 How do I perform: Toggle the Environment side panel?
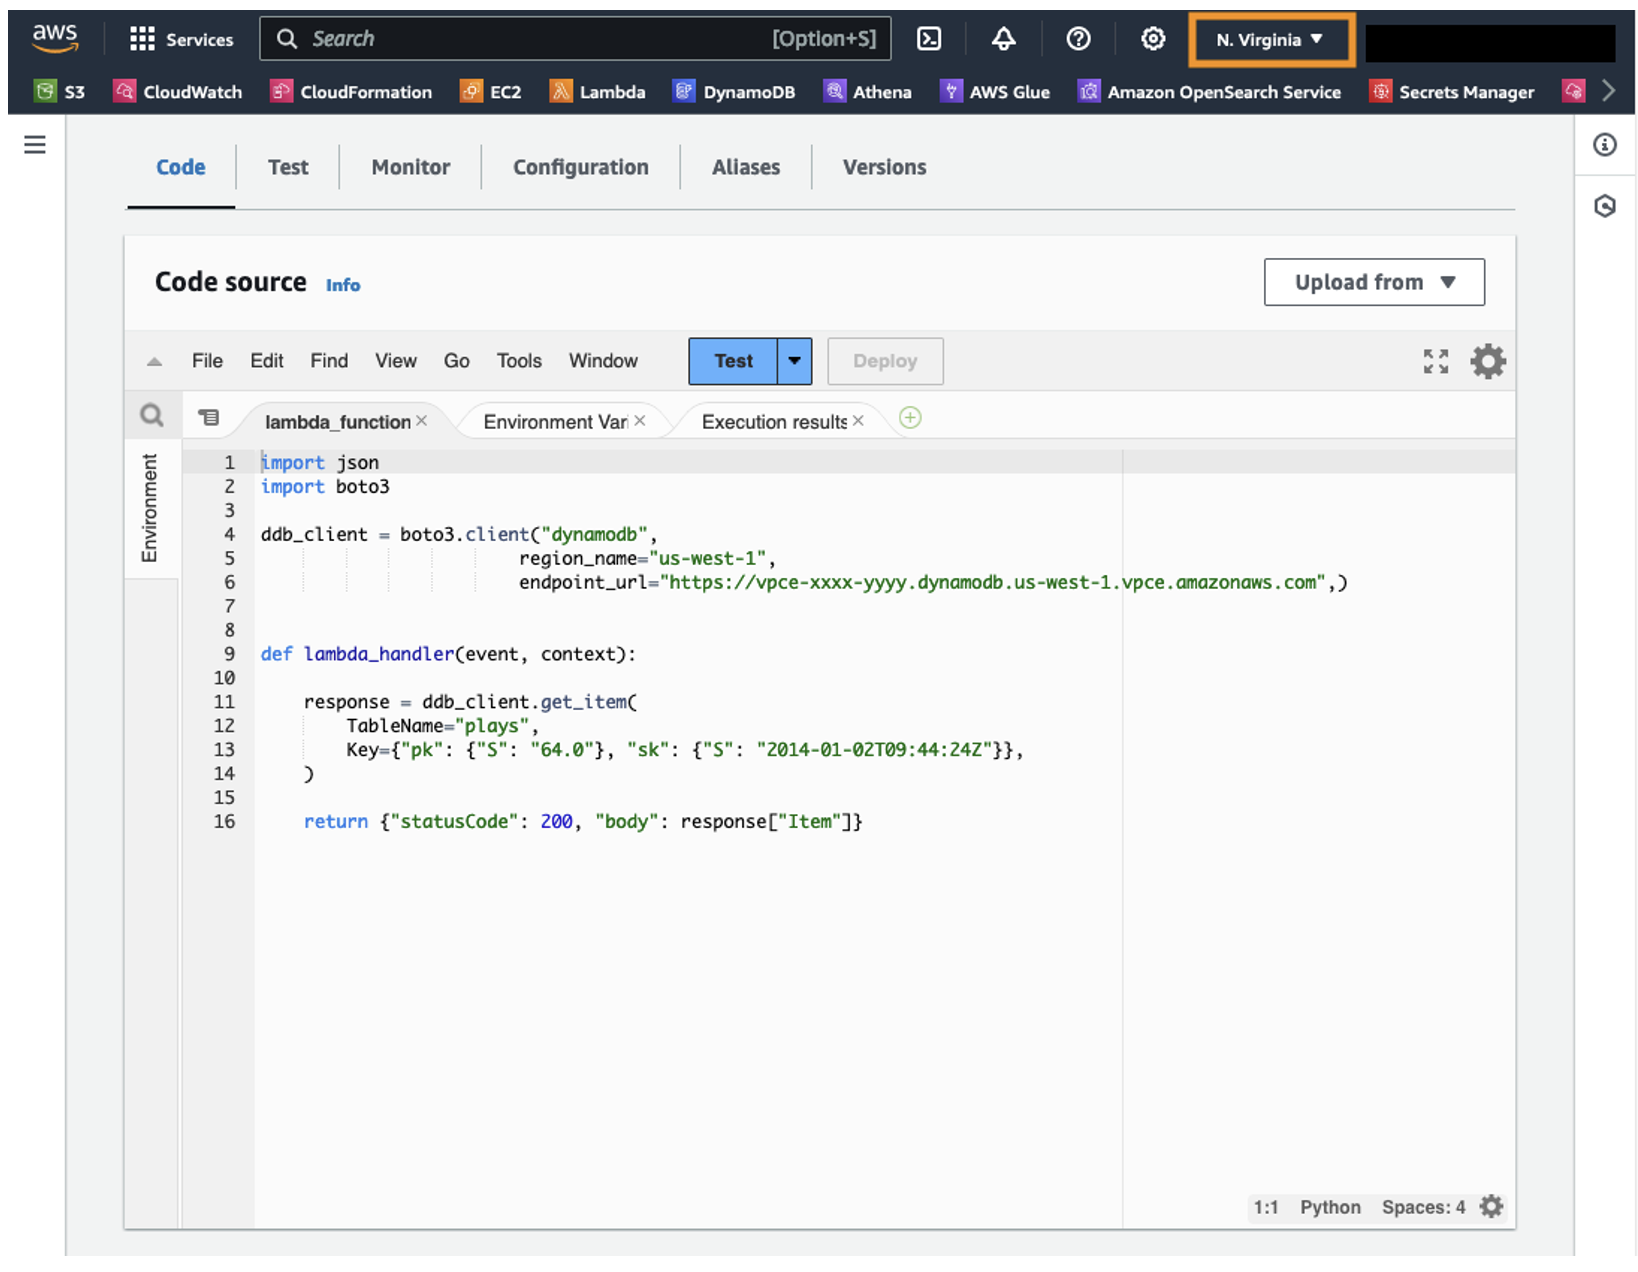tap(150, 508)
